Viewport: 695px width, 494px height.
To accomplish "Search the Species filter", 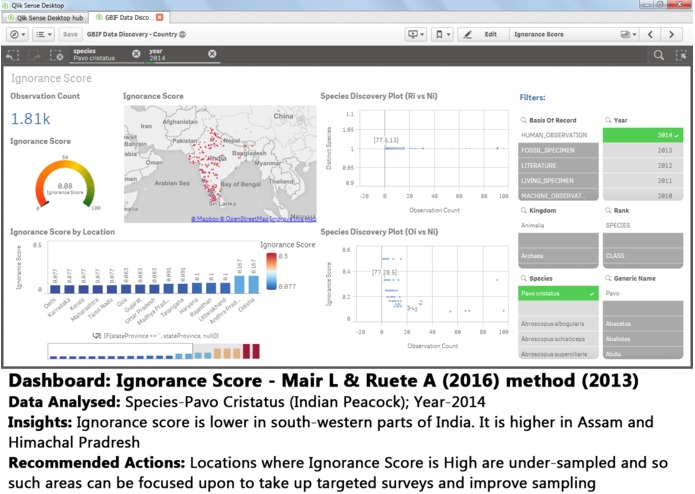I will (523, 278).
